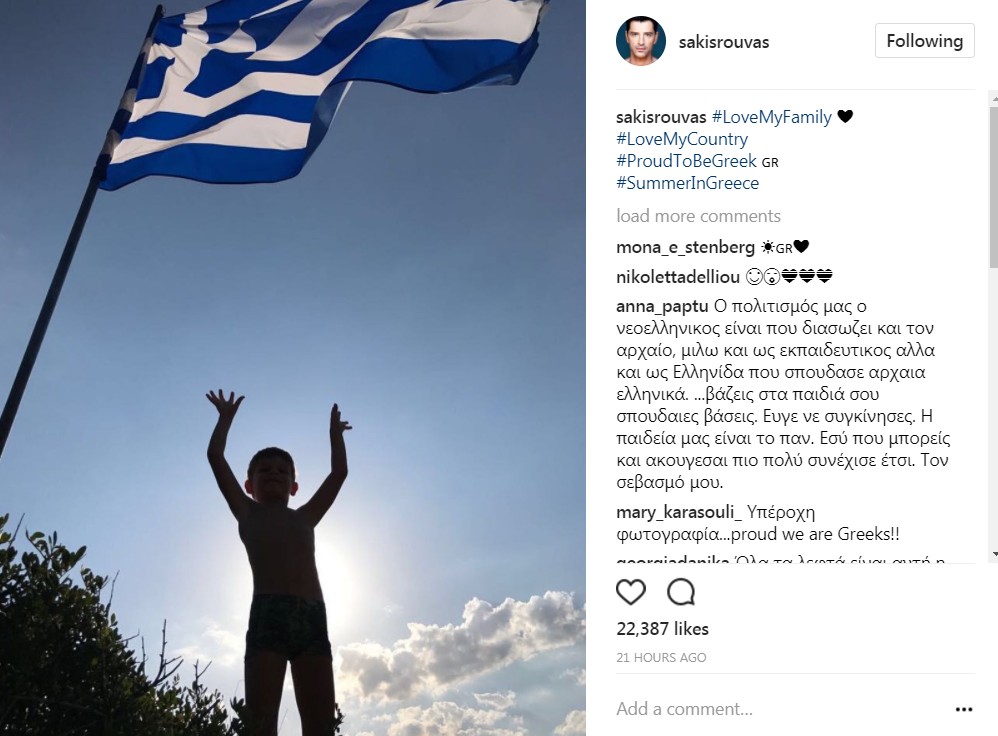Open the #LoveMyFamily hashtag
This screenshot has height=736, width=998.
pyautogui.click(x=771, y=117)
